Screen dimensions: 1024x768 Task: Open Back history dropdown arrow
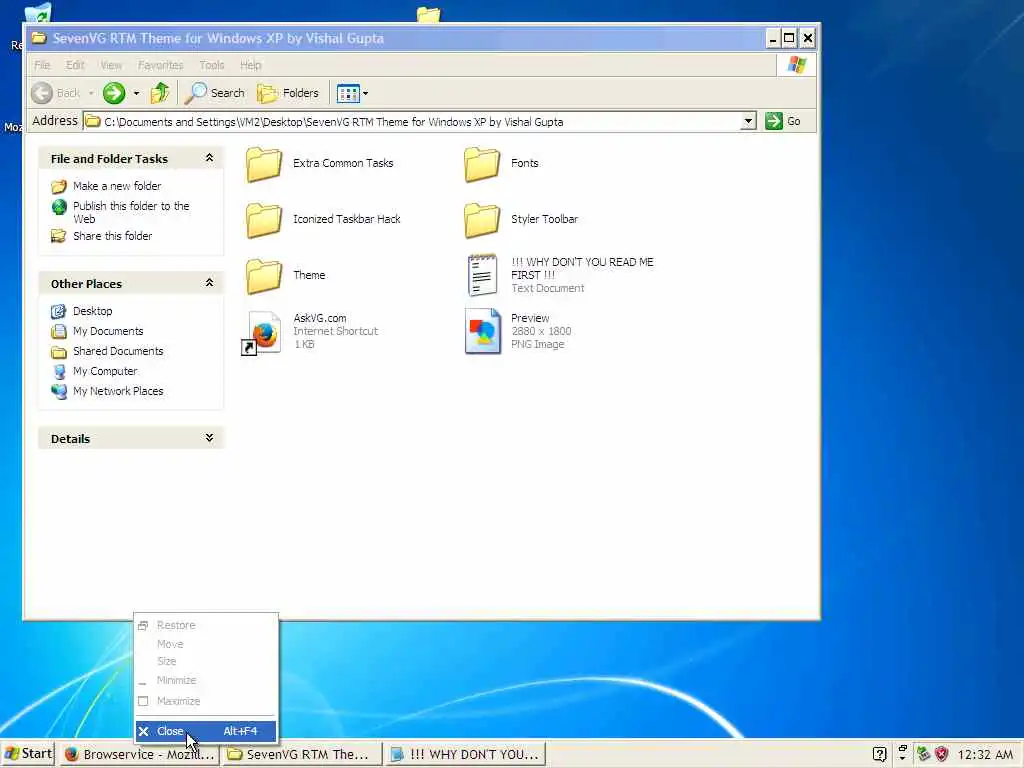click(91, 93)
